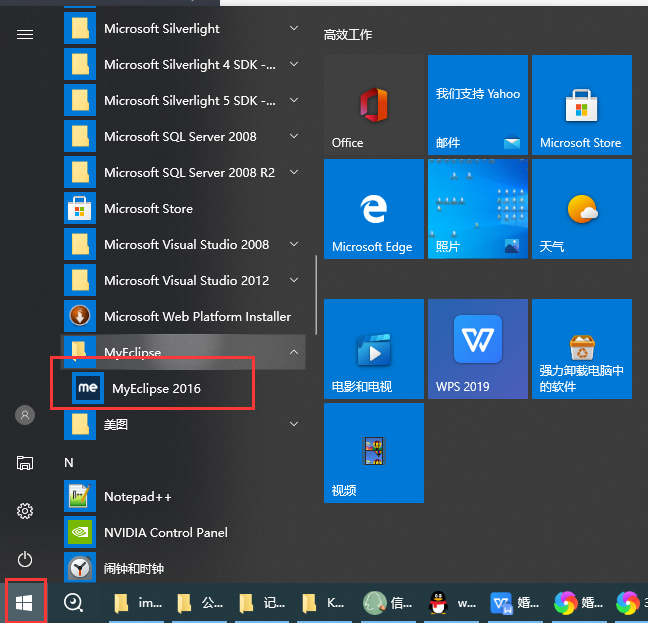The image size is (648, 623).
Task: Collapse the MyEclipse folder chevron
Action: coord(294,352)
